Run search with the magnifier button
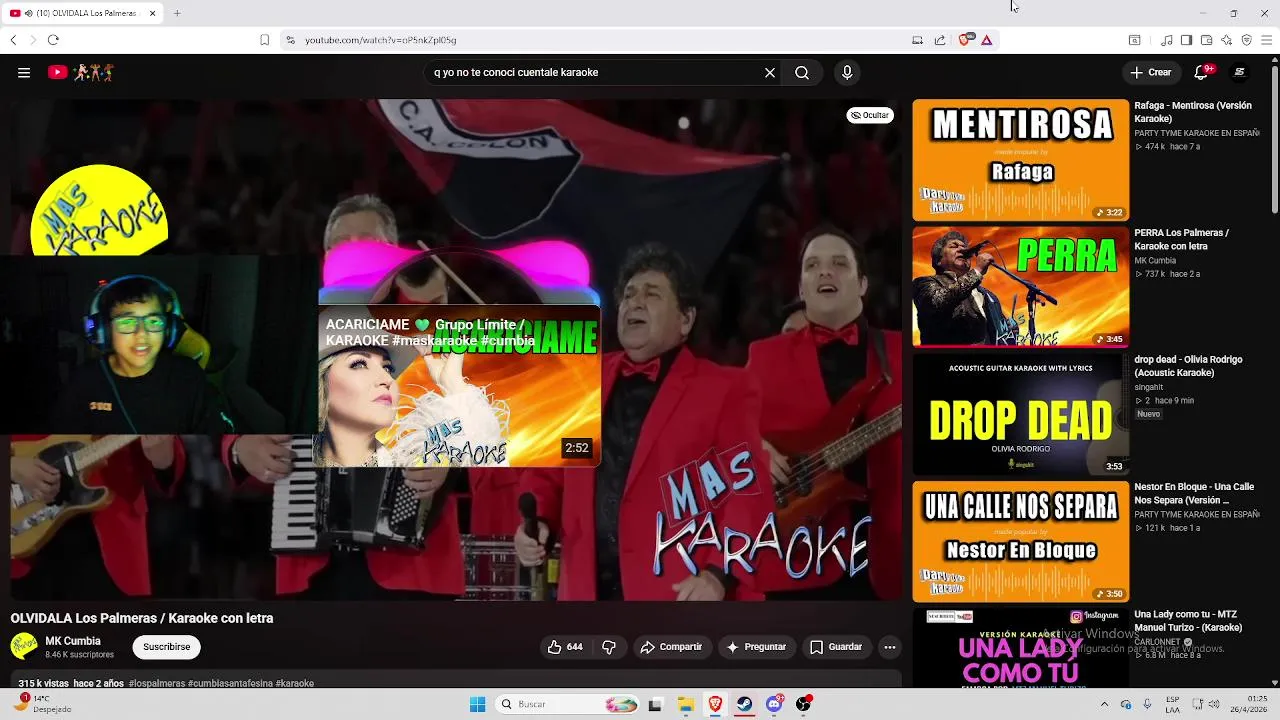The height and width of the screenshot is (720, 1280). [x=802, y=72]
